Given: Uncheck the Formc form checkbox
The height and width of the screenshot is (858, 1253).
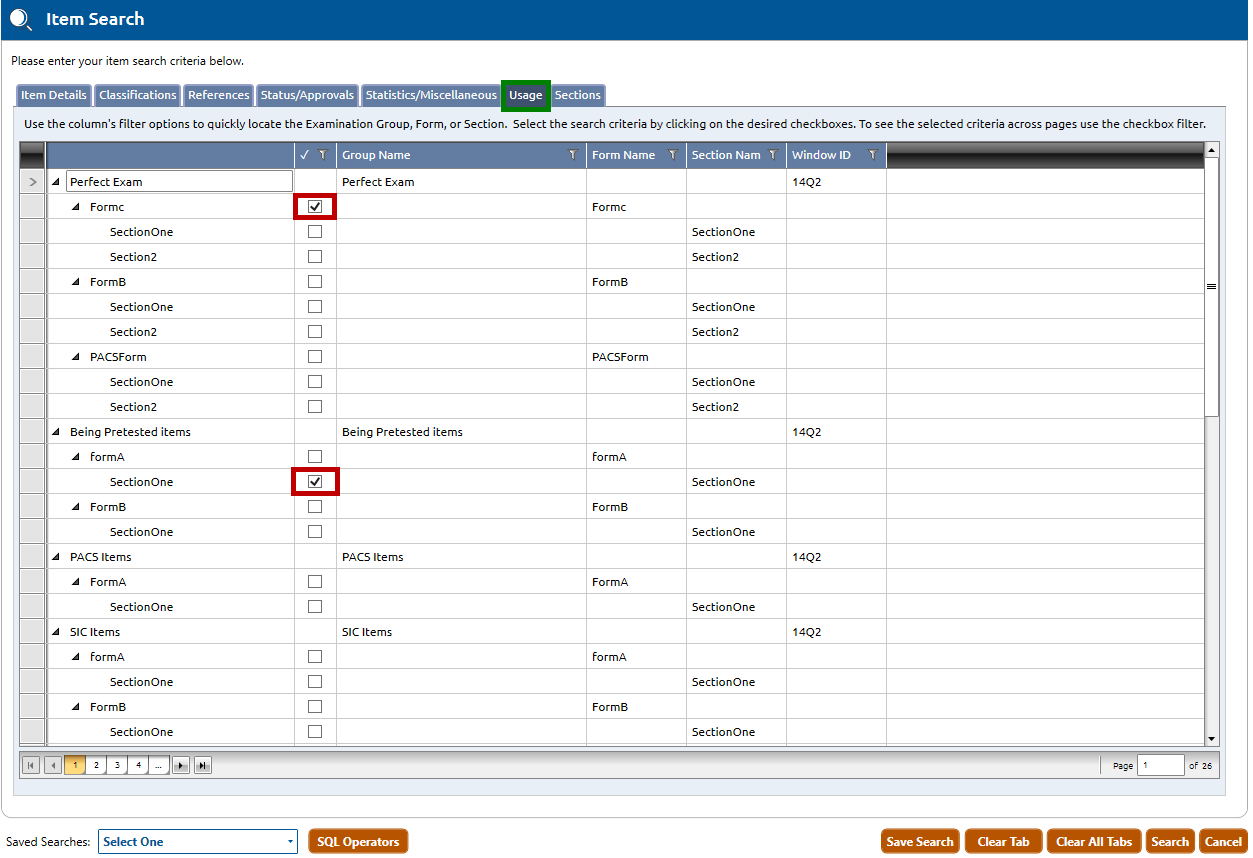Looking at the screenshot, I should (x=315, y=207).
